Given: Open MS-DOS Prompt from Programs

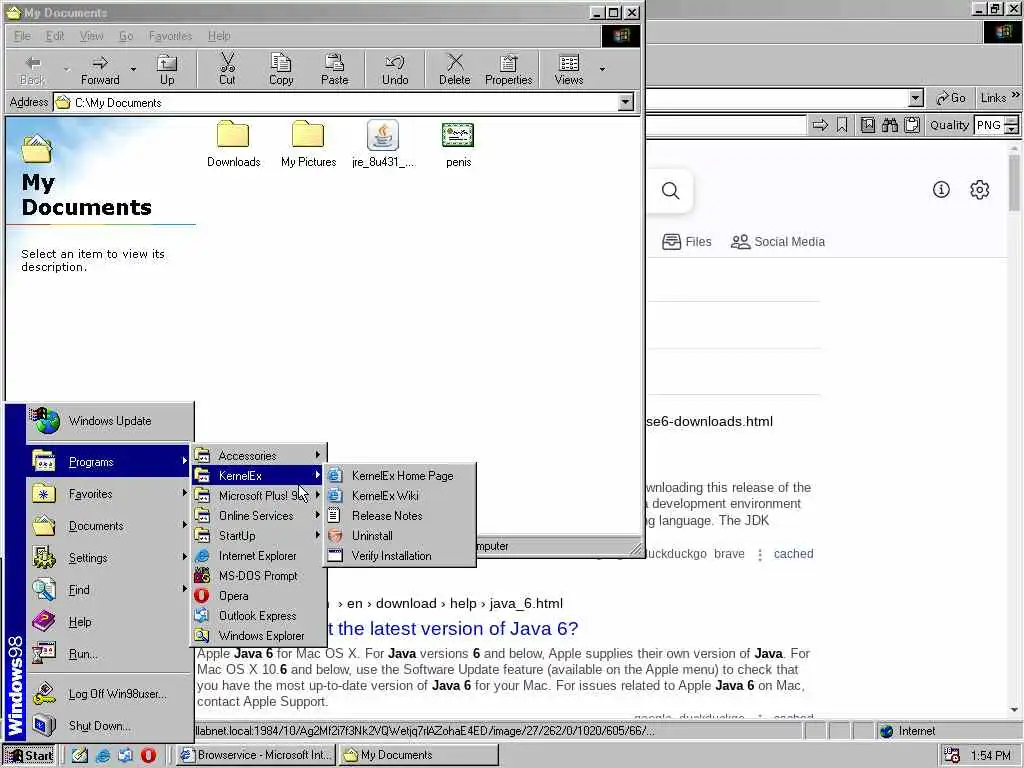Looking at the screenshot, I should pos(259,575).
